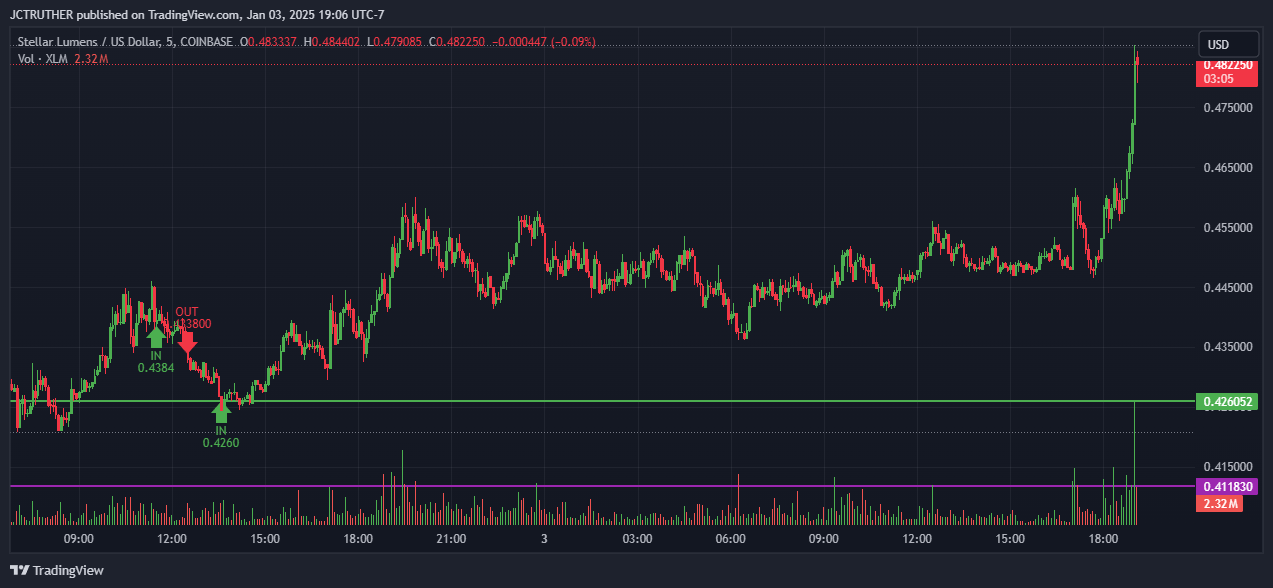Click the green 0.426052 price label
The image size is (1273, 588).
[1226, 402]
